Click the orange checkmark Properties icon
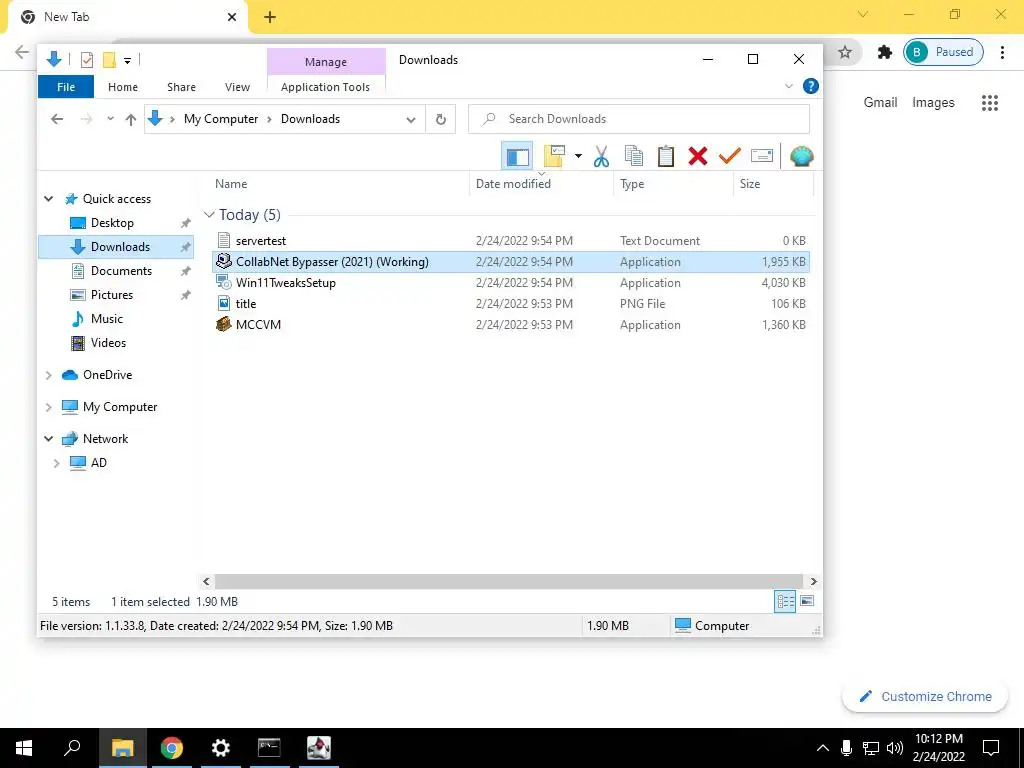 [x=729, y=157]
